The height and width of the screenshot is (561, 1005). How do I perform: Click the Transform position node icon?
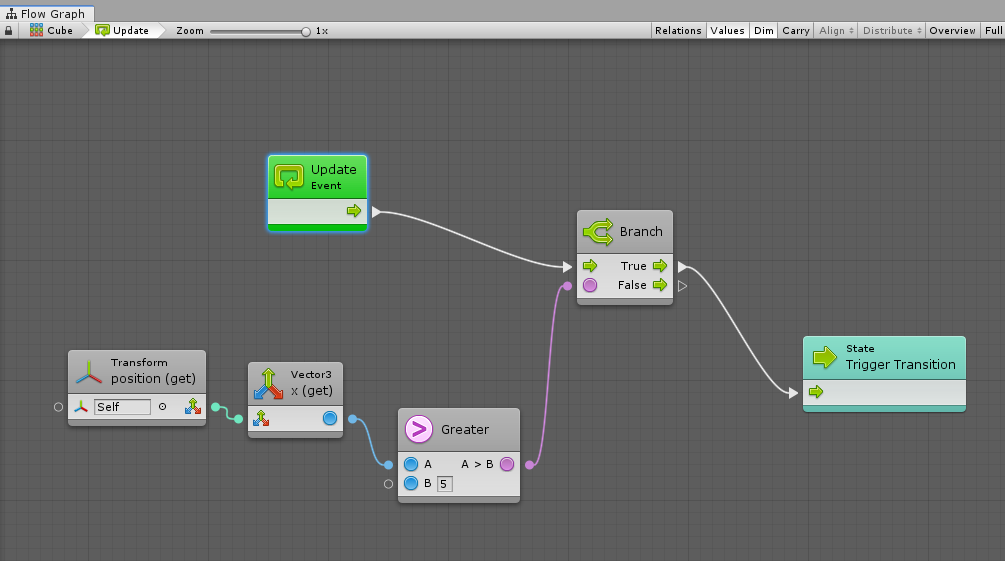pos(89,371)
